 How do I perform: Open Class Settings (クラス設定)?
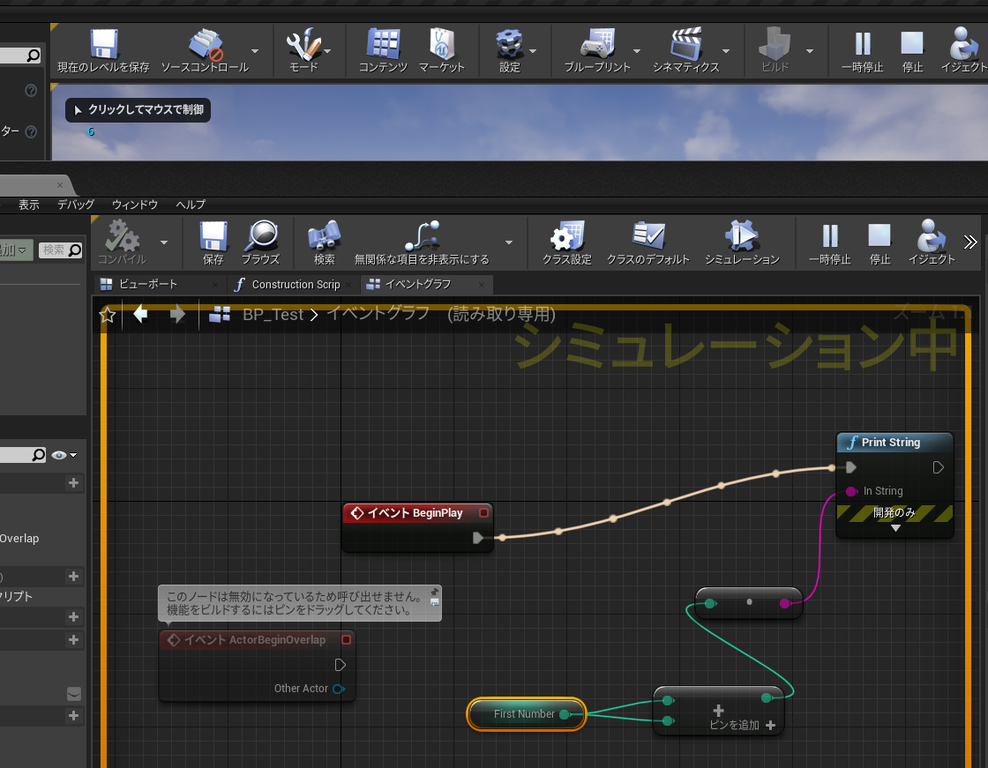pyautogui.click(x=567, y=243)
